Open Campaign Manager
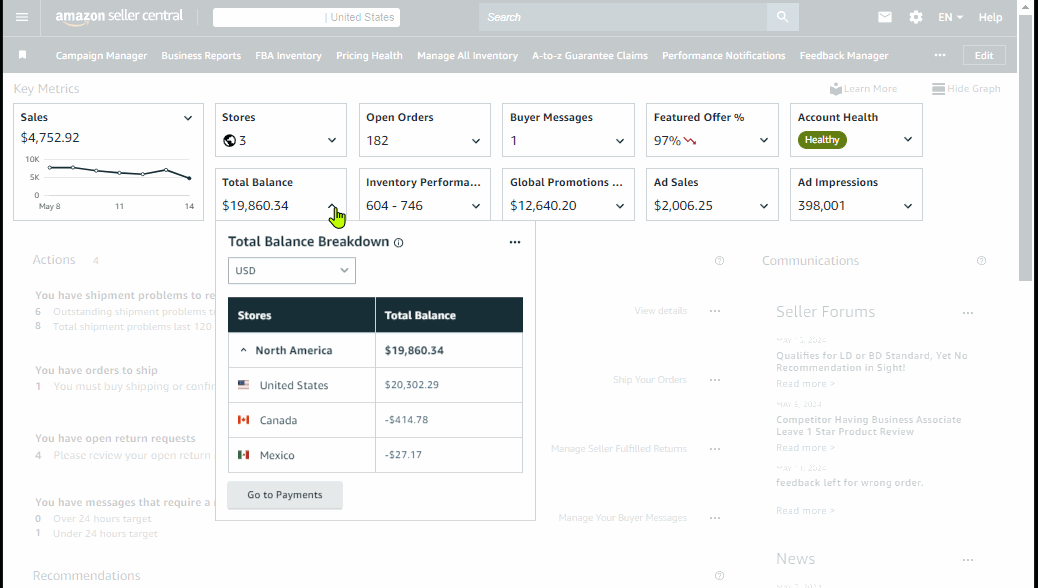 click(101, 56)
